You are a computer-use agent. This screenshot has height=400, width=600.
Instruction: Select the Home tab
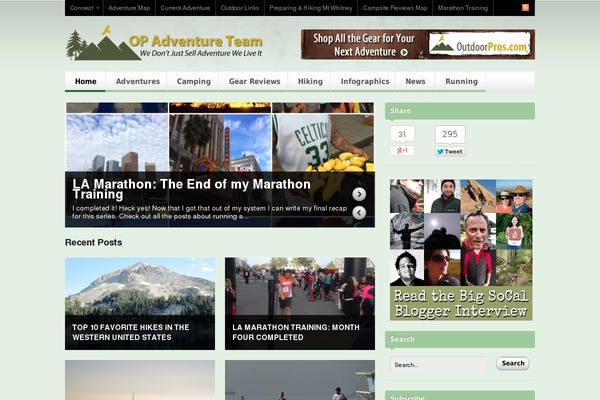(85, 81)
